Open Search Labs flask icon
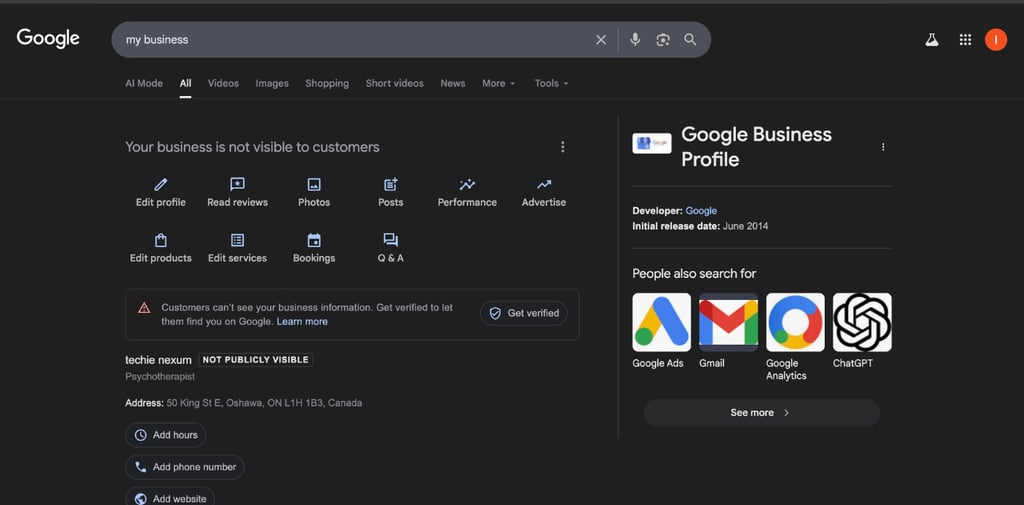Image resolution: width=1024 pixels, height=505 pixels. [932, 40]
